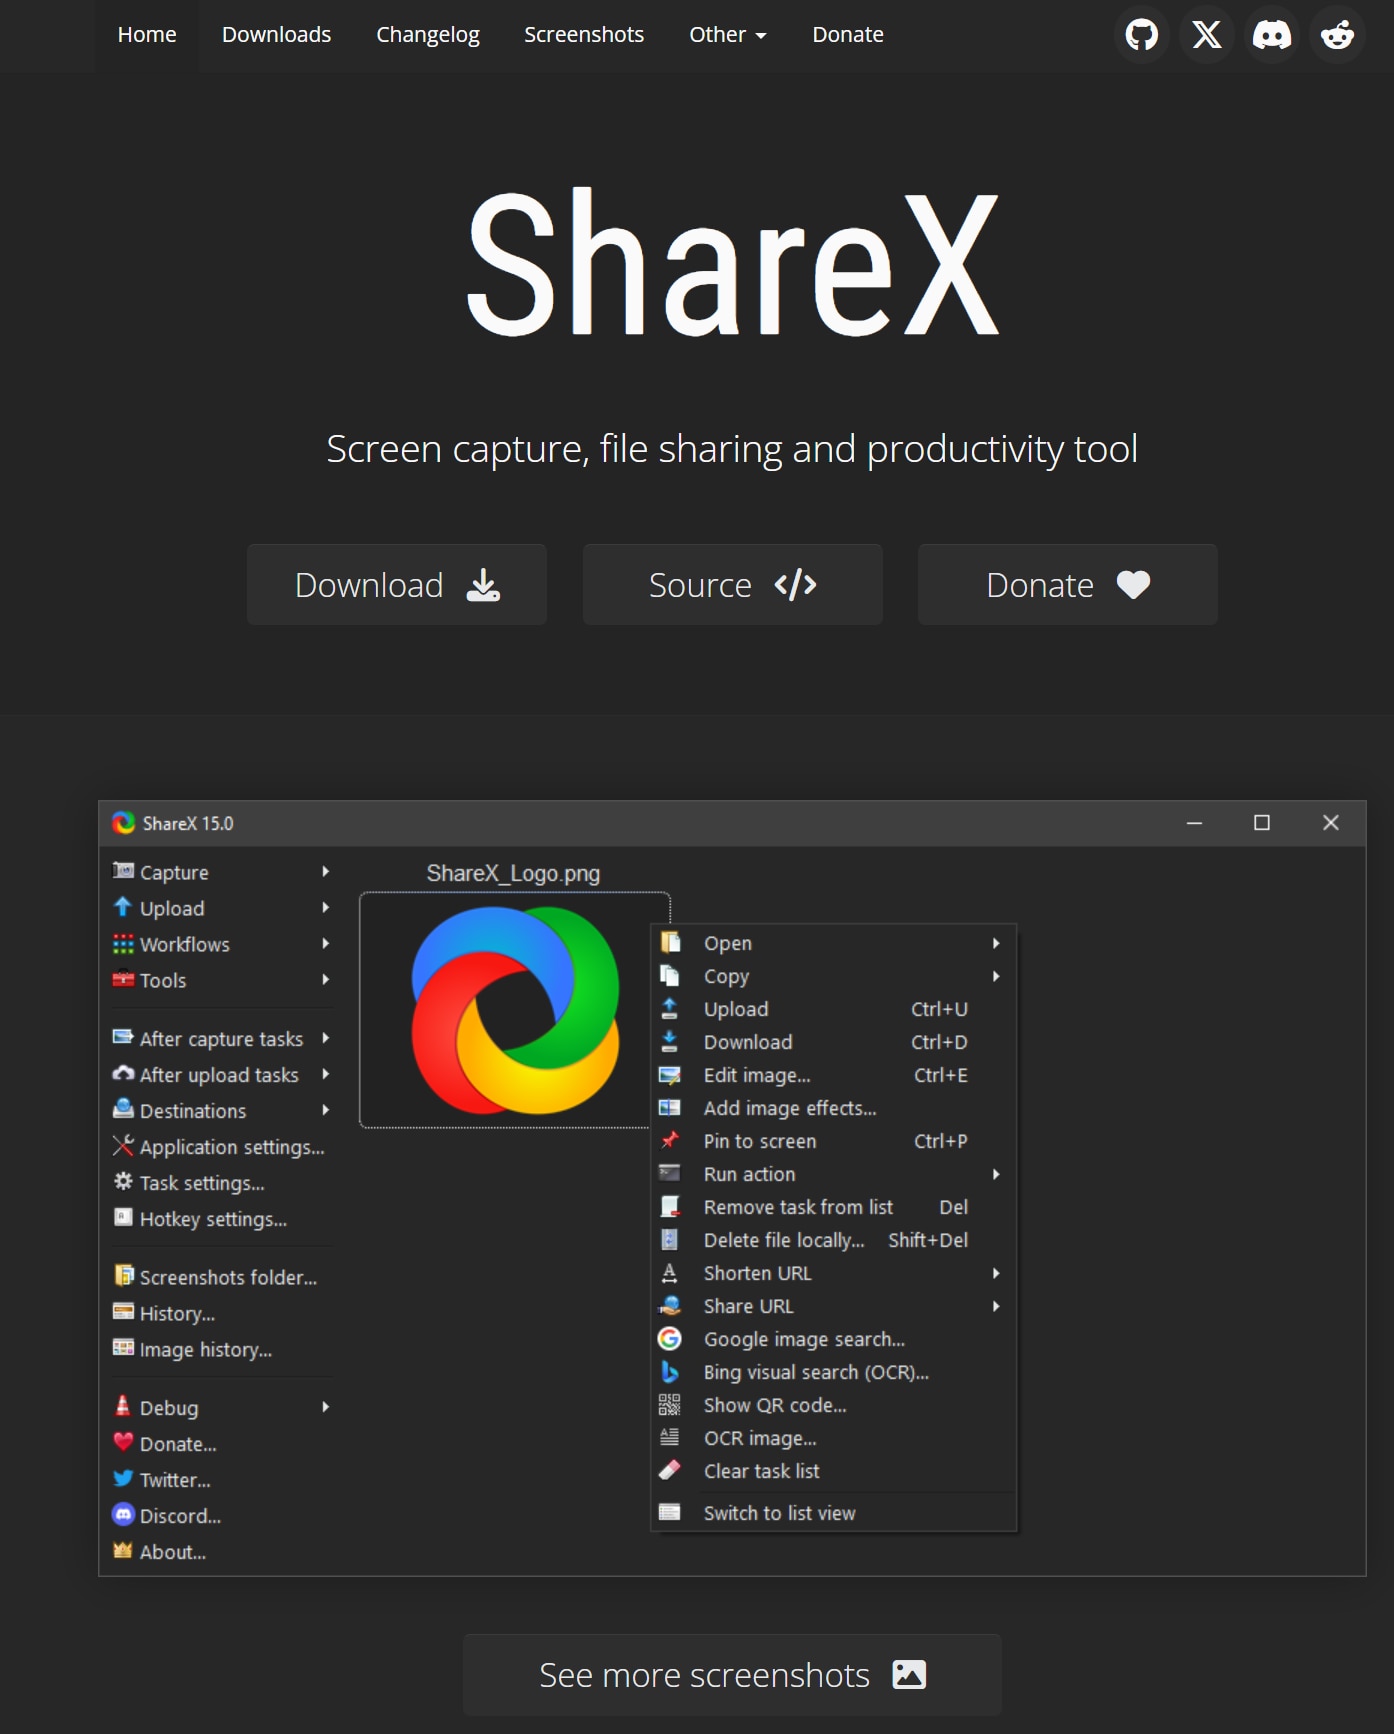Open the GitHub icon link
The image size is (1394, 1734).
tap(1141, 35)
